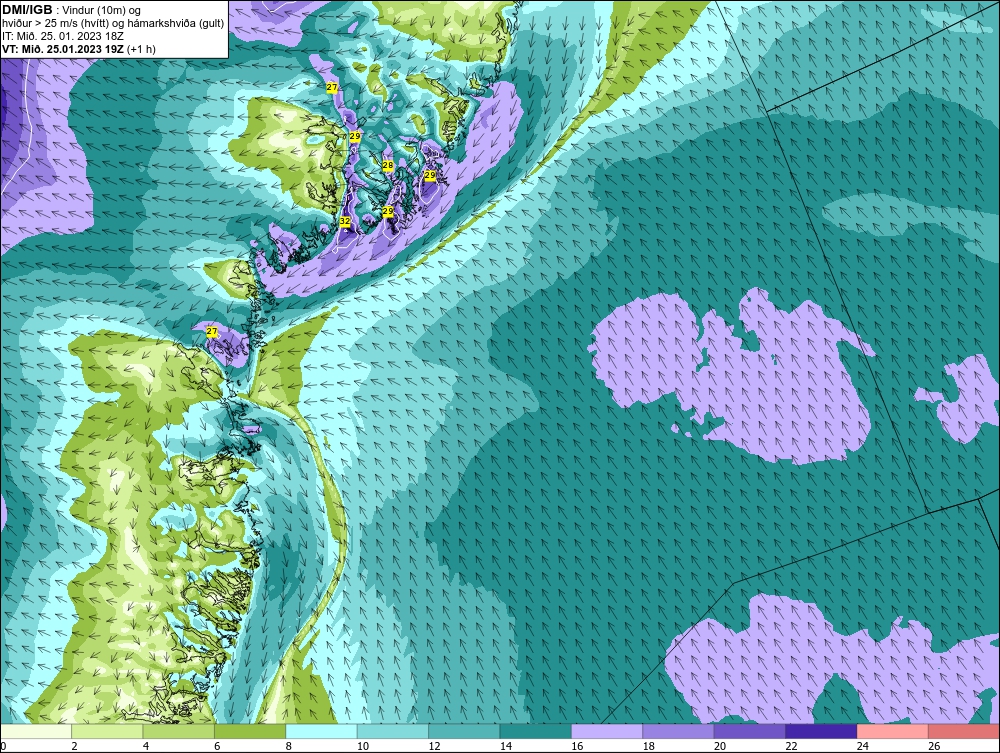This screenshot has width=1000, height=753.
Task: Click the legend scale number "14"
Action: tap(506, 746)
